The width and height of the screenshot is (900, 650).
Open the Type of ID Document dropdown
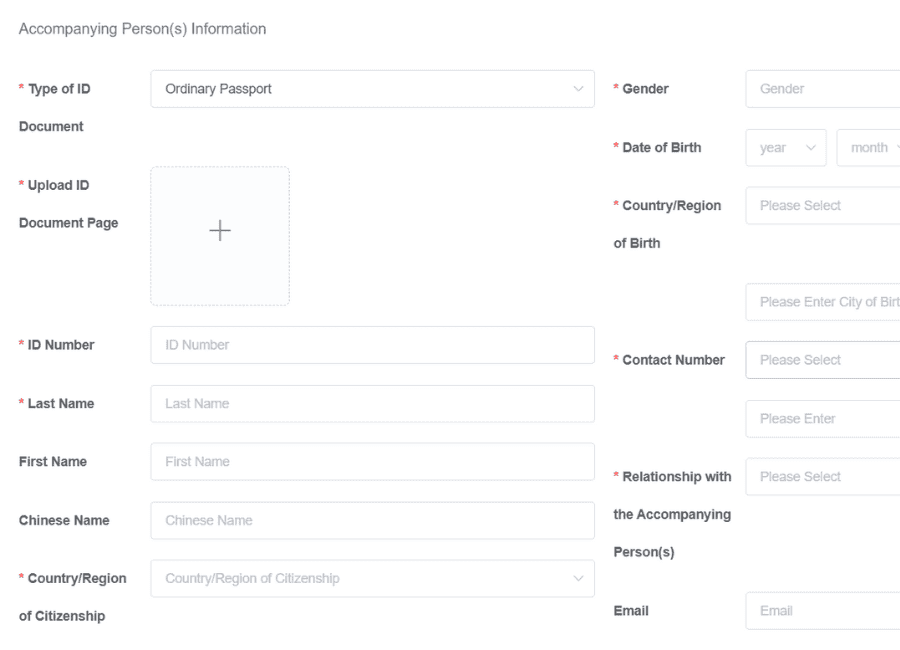pos(372,89)
